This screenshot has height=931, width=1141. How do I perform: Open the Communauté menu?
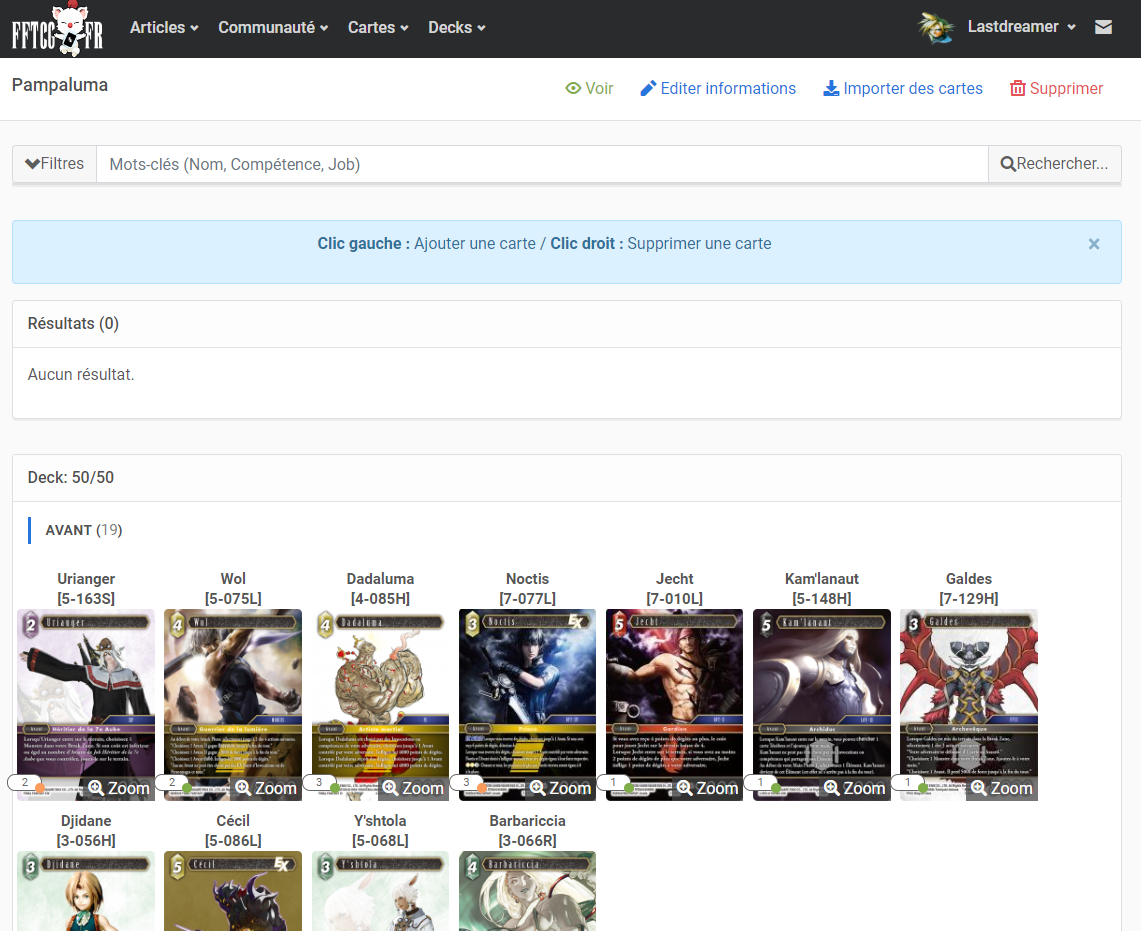click(273, 28)
